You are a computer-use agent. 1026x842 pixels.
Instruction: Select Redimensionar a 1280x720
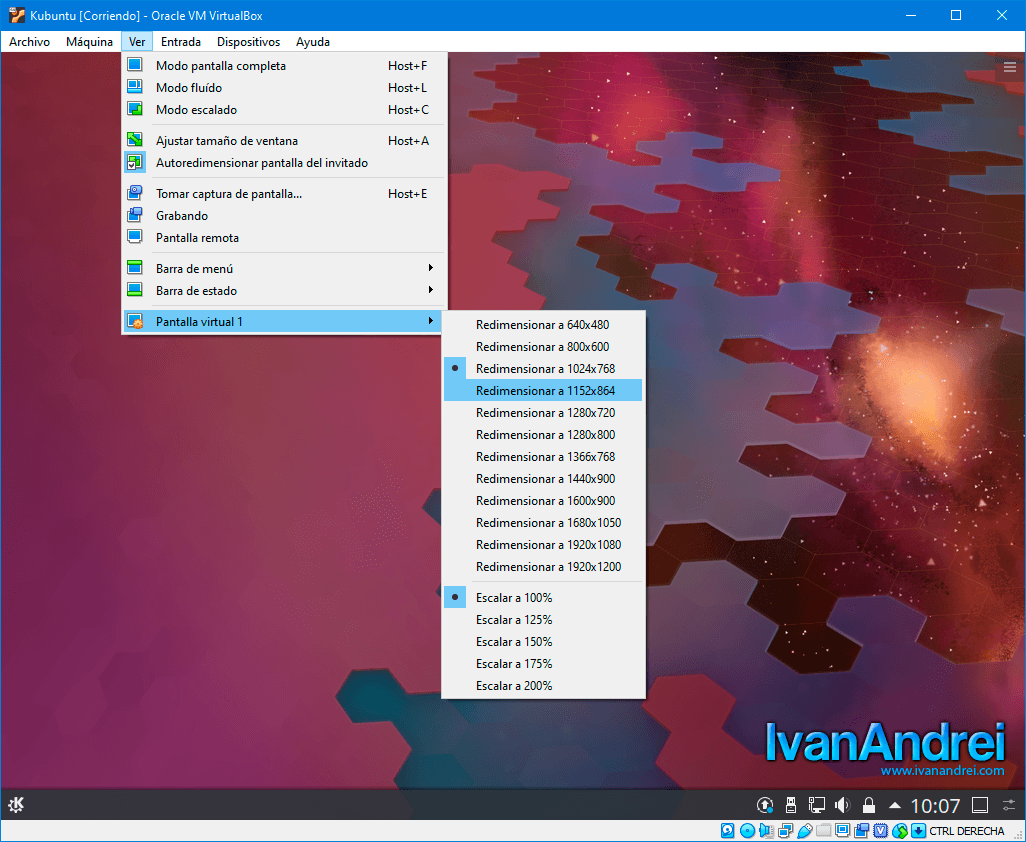(543, 413)
